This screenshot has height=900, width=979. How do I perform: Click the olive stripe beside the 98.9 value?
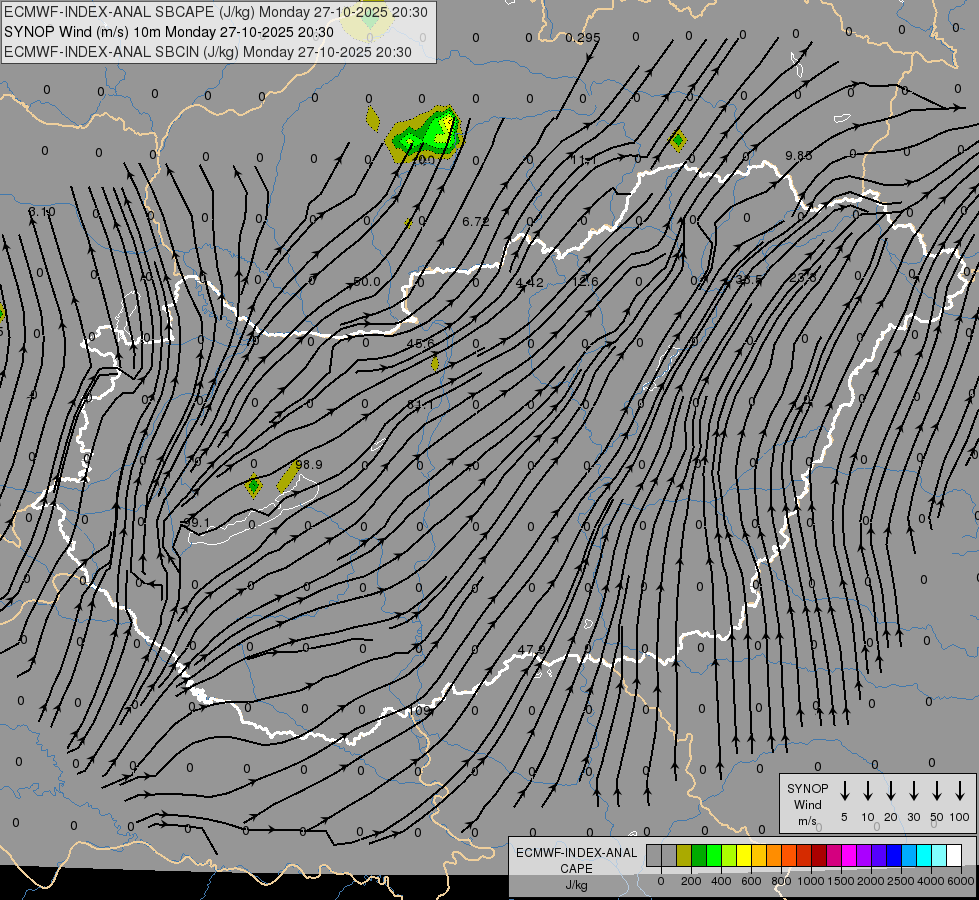[x=288, y=476]
